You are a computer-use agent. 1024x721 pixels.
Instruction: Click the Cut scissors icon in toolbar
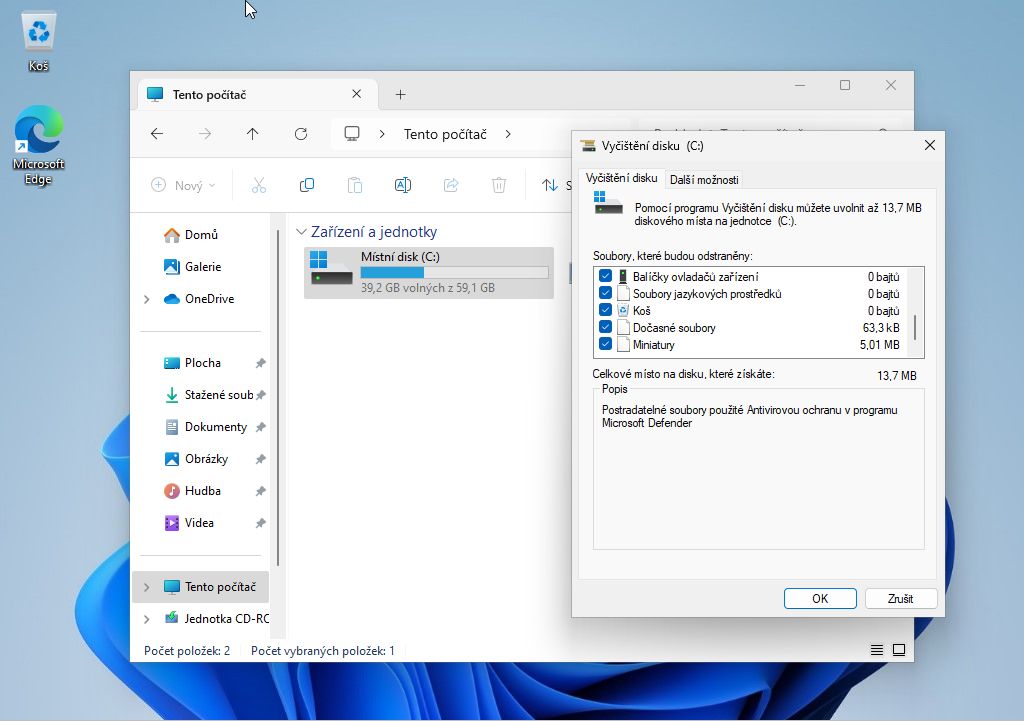pos(258,185)
